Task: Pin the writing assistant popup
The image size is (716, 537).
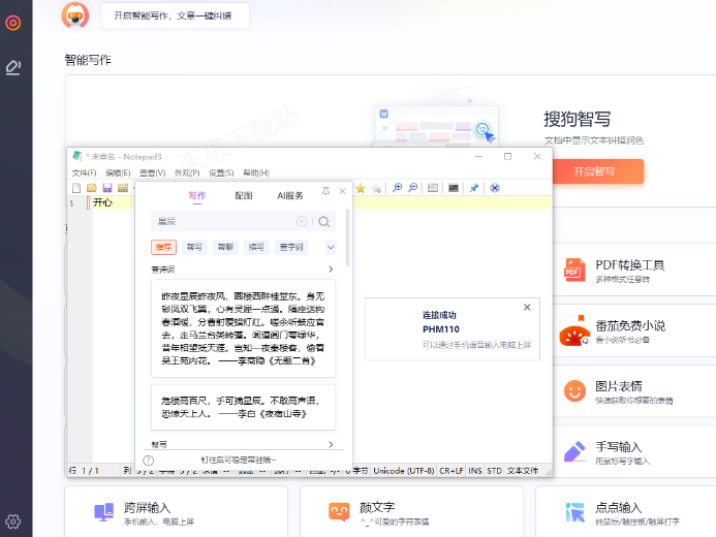Action: [x=326, y=191]
